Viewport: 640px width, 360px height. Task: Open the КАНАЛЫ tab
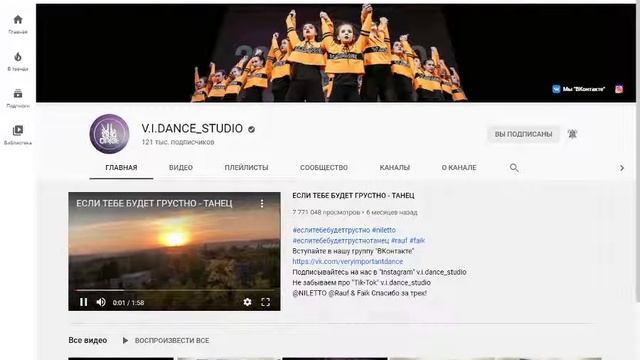(395, 168)
